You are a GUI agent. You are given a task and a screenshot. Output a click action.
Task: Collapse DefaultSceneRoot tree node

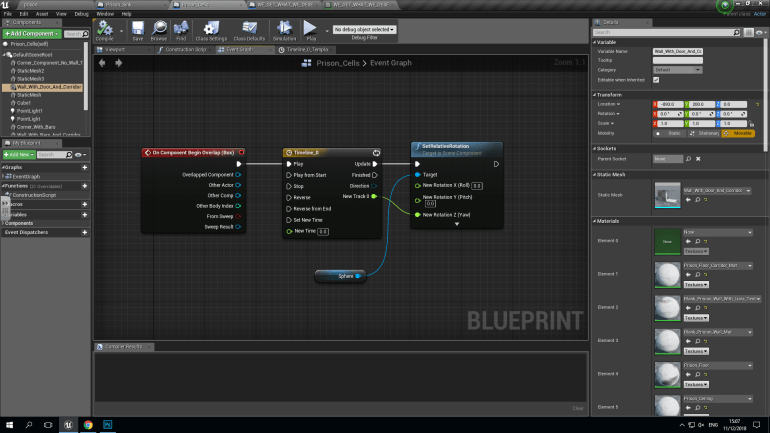pos(4,55)
